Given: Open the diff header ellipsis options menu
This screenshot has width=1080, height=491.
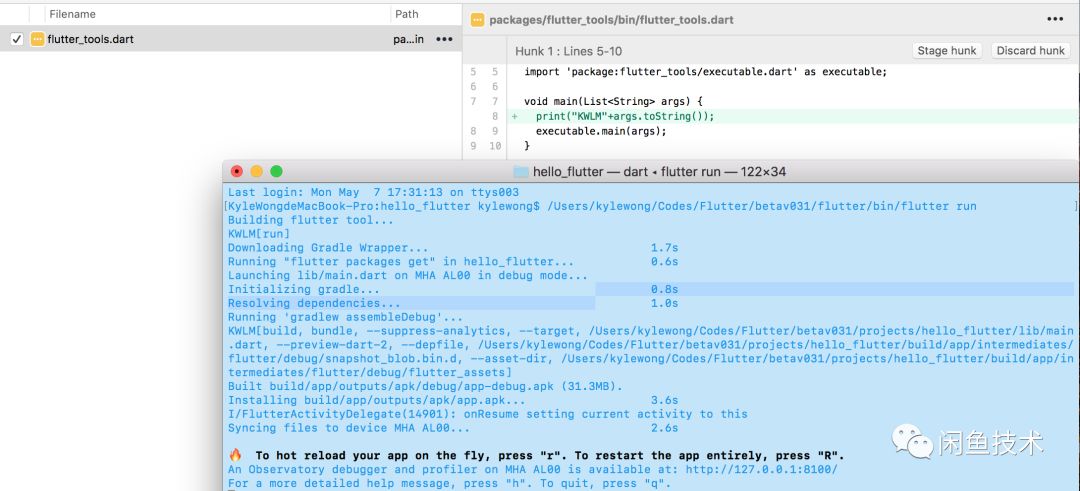Looking at the screenshot, I should tap(1055, 19).
